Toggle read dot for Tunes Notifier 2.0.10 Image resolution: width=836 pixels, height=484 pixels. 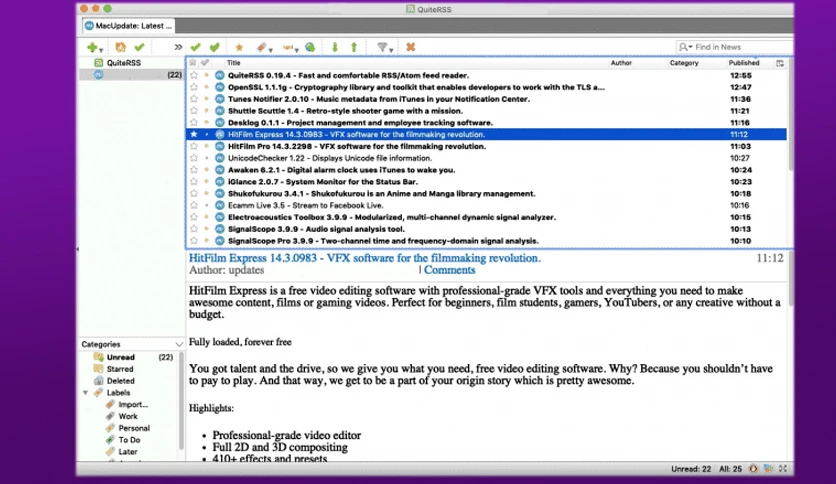pos(207,99)
